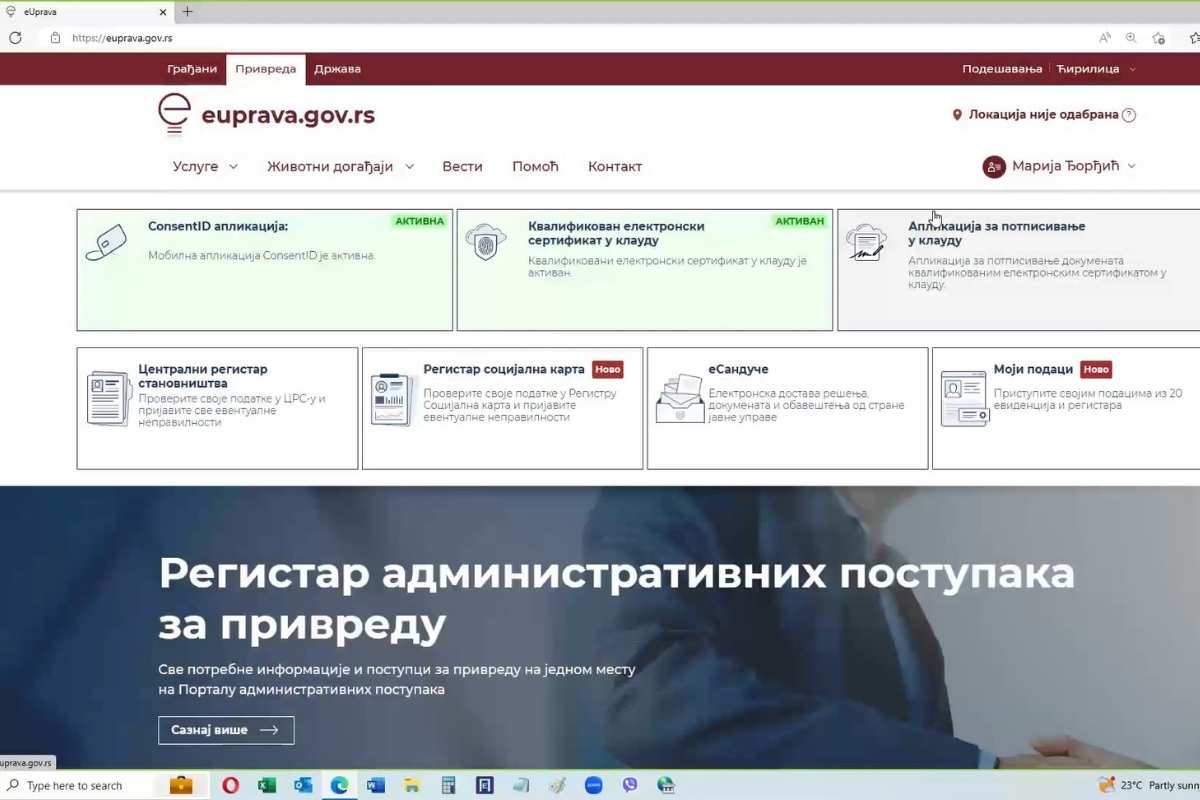Click the eUprava browser tab
This screenshot has height=800, width=1200.
88,12
